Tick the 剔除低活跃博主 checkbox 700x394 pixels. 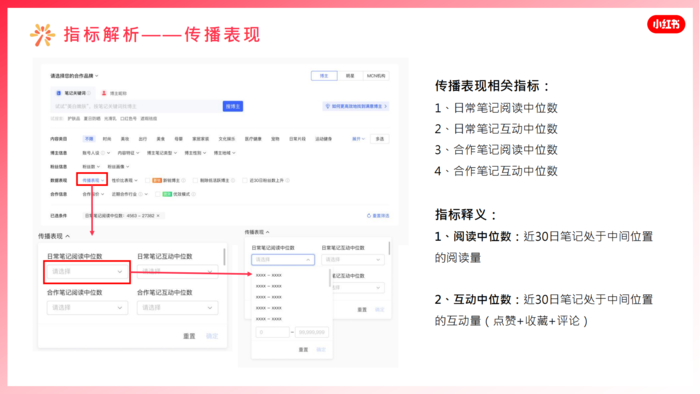click(195, 180)
